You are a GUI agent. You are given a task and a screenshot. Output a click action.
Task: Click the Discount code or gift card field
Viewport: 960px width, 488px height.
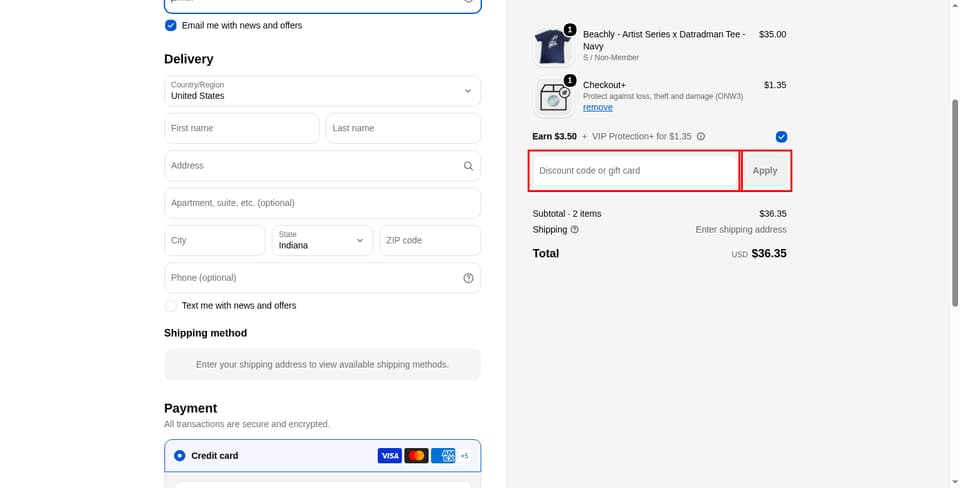(x=635, y=170)
